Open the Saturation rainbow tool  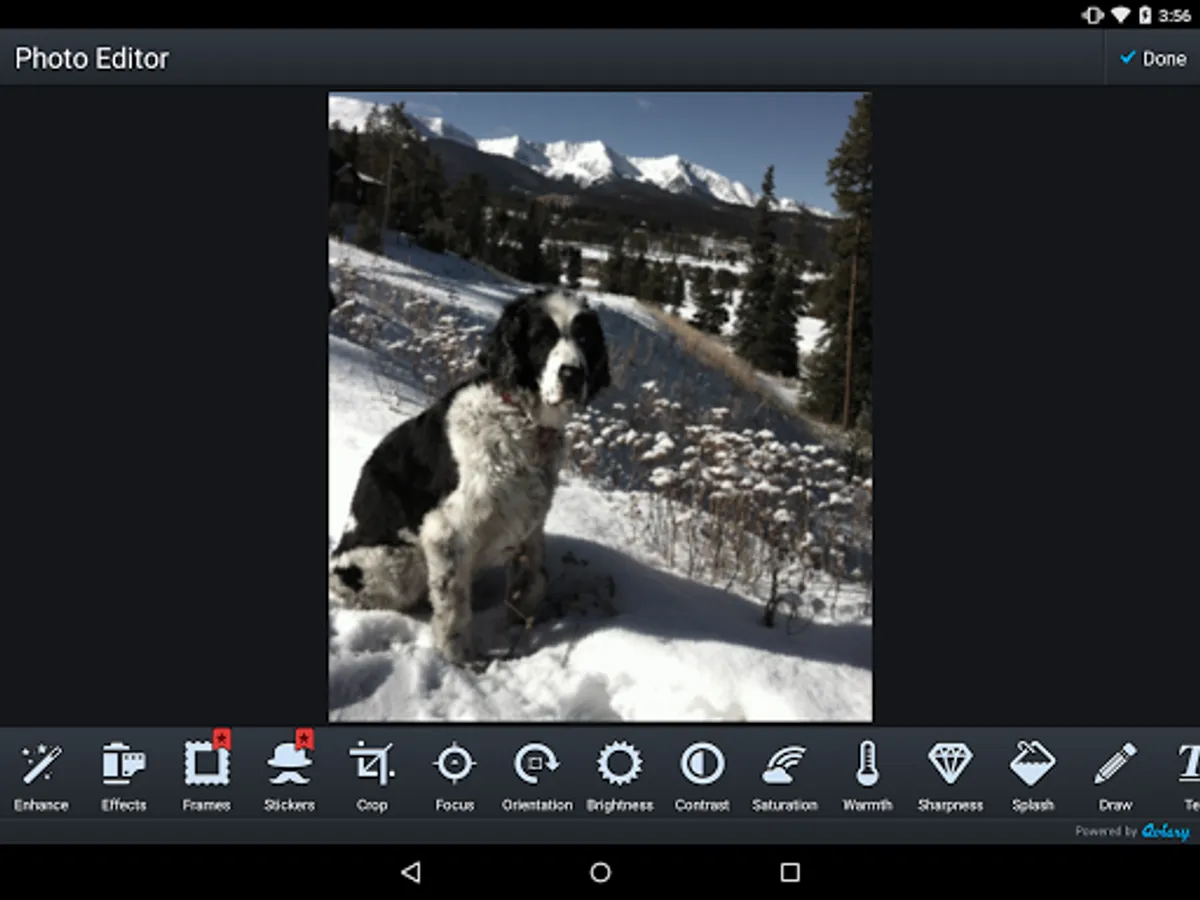[x=785, y=776]
